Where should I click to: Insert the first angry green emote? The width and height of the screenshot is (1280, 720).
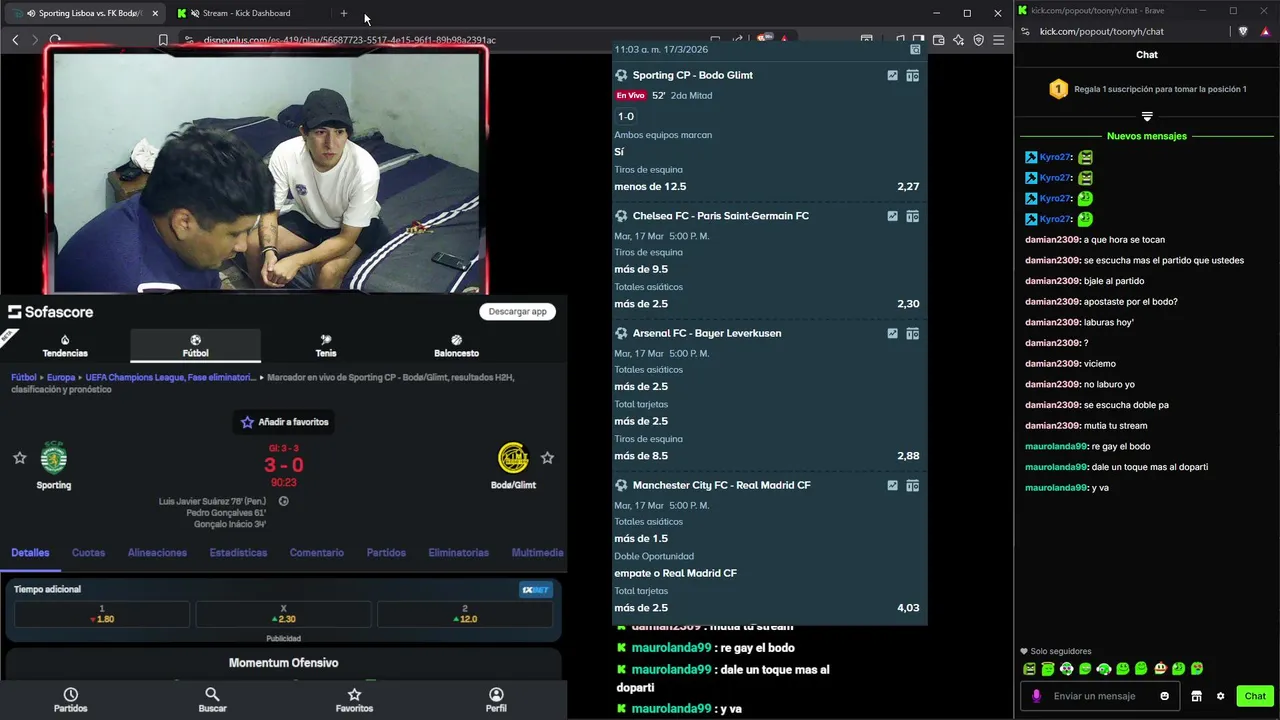pos(1029,668)
